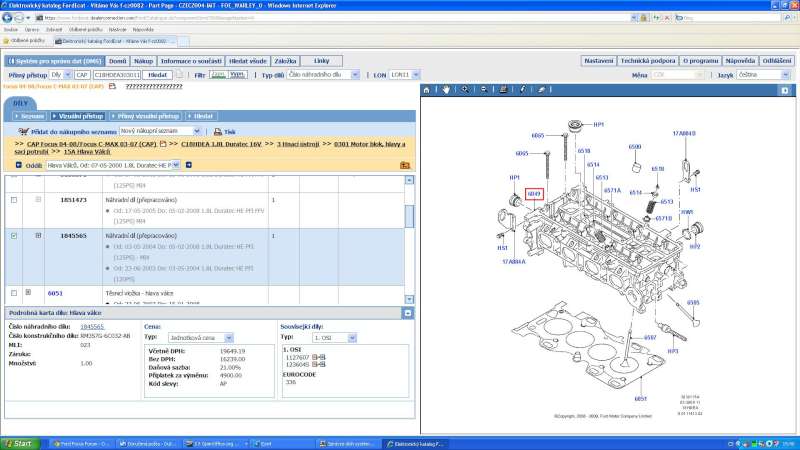
Task: Open the Nový nákupní seznam dropdown
Action: (196, 131)
